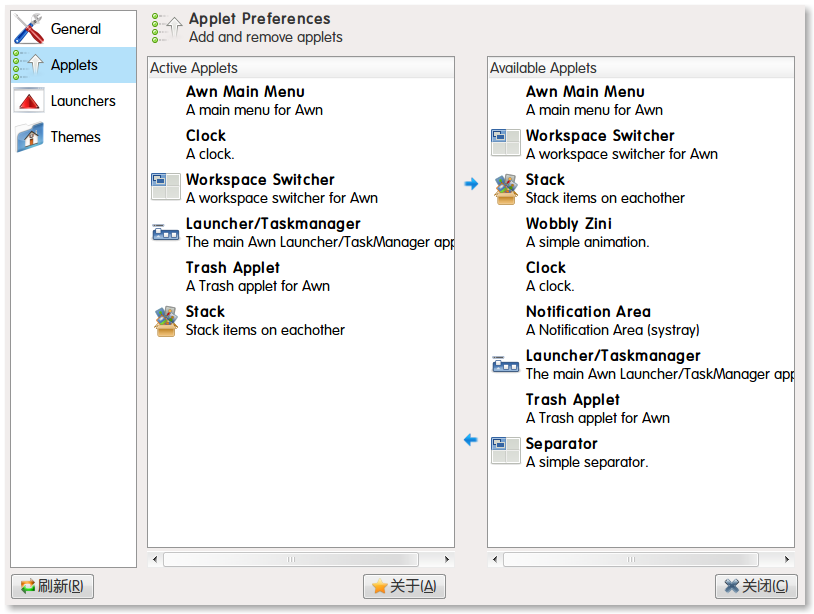The height and width of the screenshot is (614, 814).
Task: Choose Trash Applet in Active Applets
Action: click(301, 277)
